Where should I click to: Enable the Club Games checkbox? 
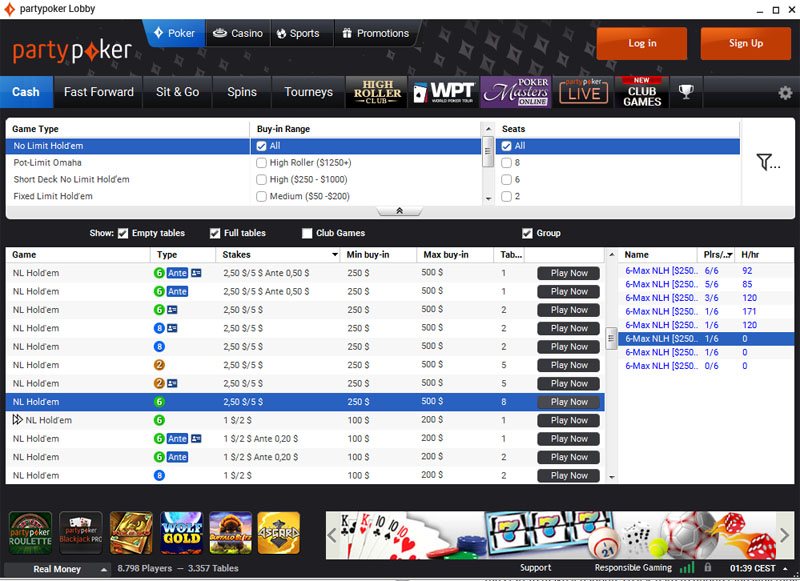[307, 233]
